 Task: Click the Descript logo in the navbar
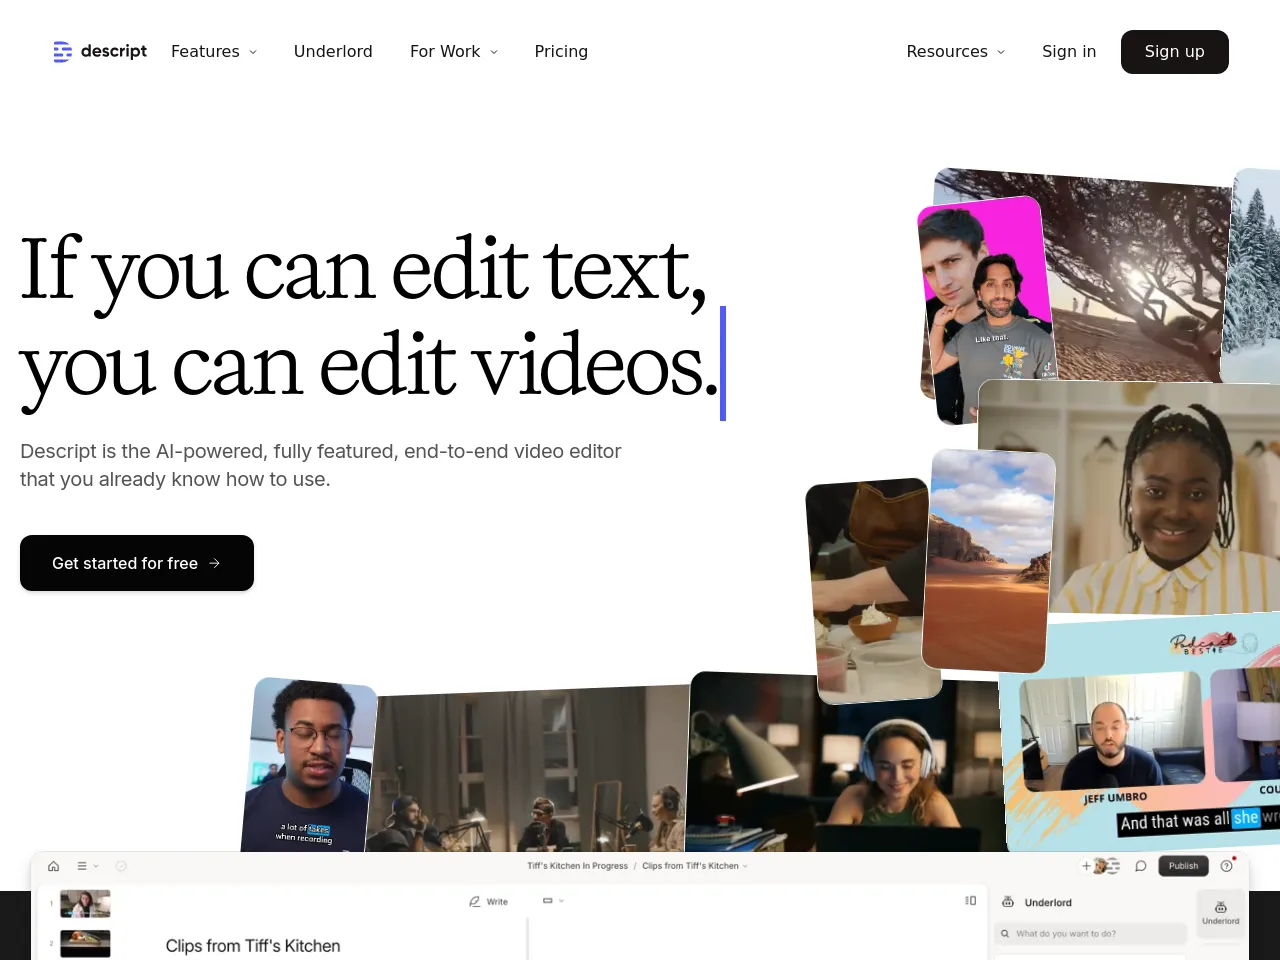click(x=100, y=51)
